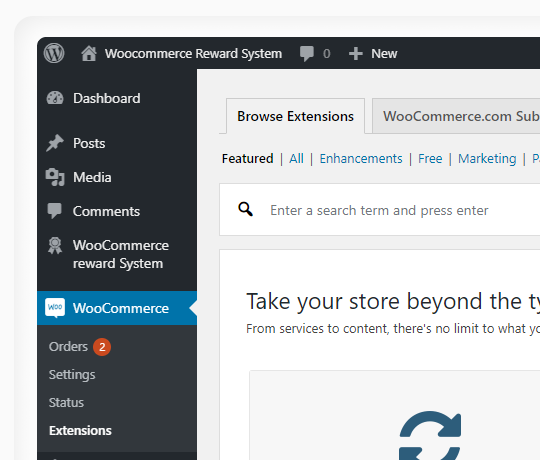Click the reward ribbon badge icon

pos(55,245)
